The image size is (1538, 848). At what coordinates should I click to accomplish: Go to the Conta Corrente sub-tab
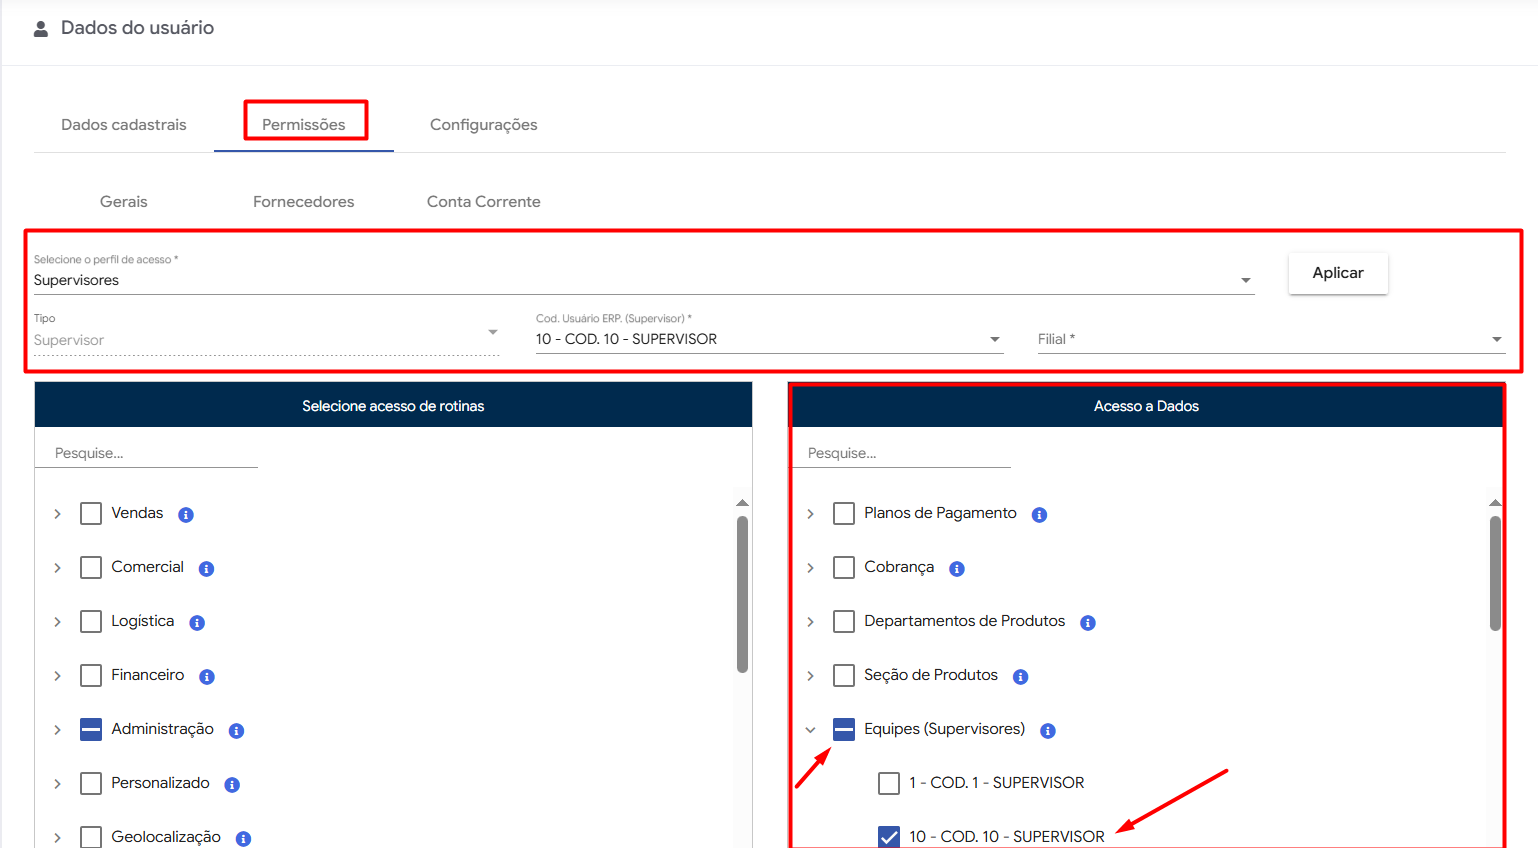(484, 202)
